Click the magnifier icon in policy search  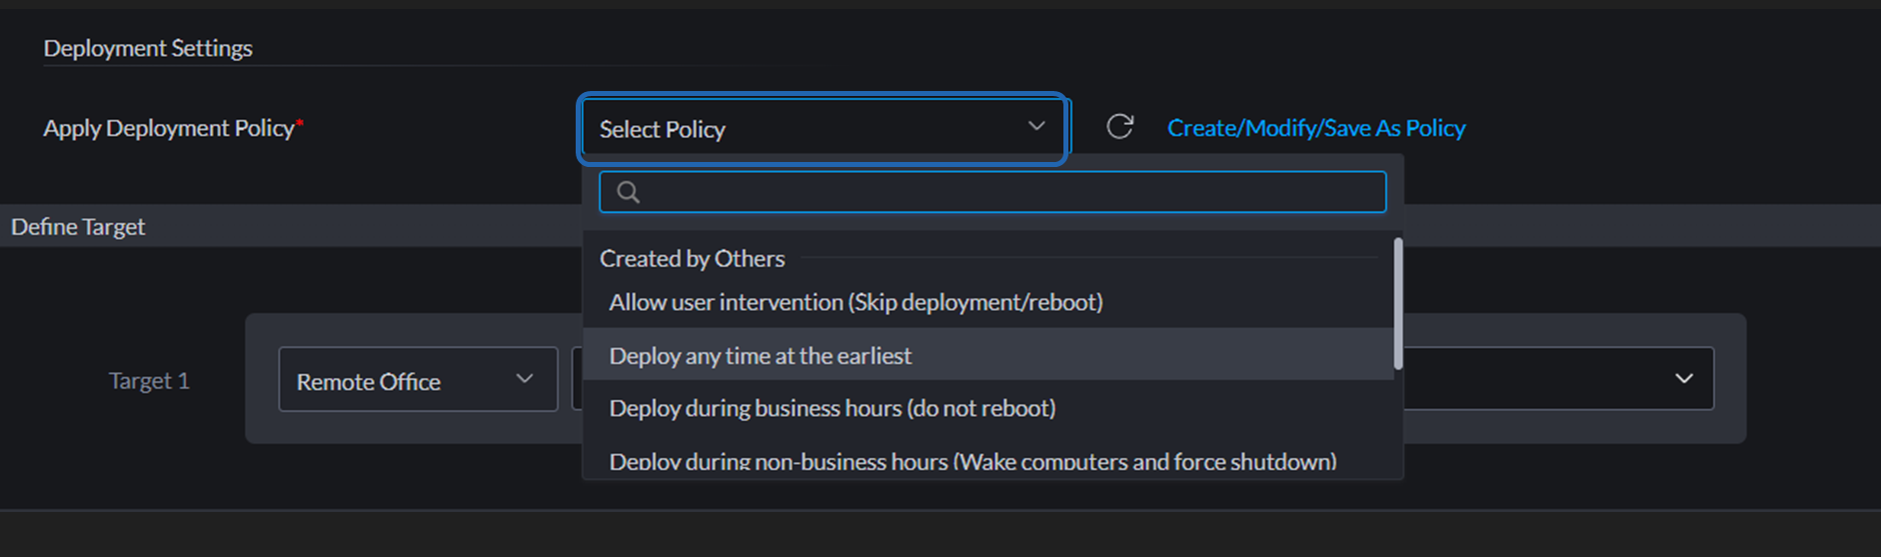click(x=628, y=192)
